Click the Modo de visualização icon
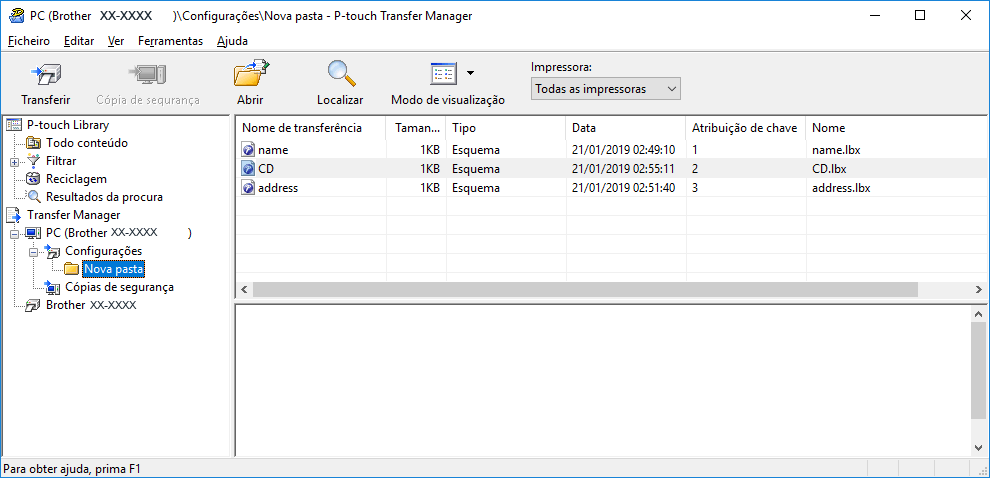Image resolution: width=990 pixels, height=478 pixels. (x=443, y=74)
